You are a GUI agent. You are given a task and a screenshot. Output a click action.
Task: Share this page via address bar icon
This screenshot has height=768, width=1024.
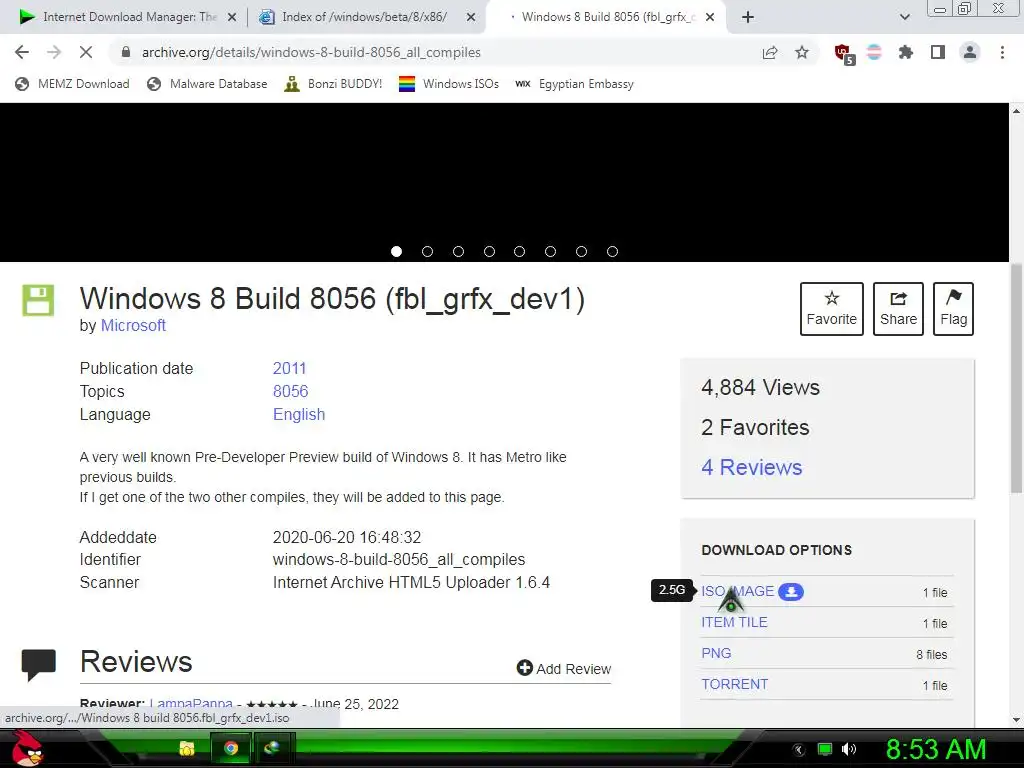[x=770, y=52]
